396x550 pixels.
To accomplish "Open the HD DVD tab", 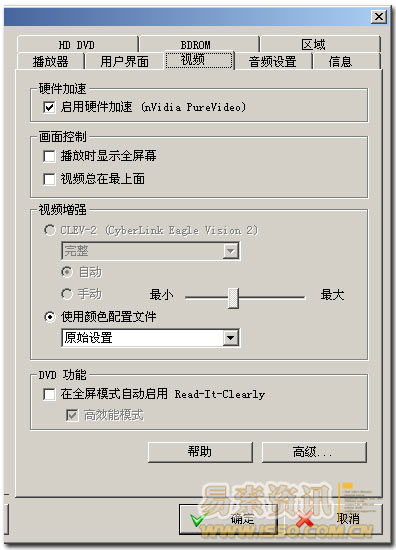I will [x=77, y=45].
